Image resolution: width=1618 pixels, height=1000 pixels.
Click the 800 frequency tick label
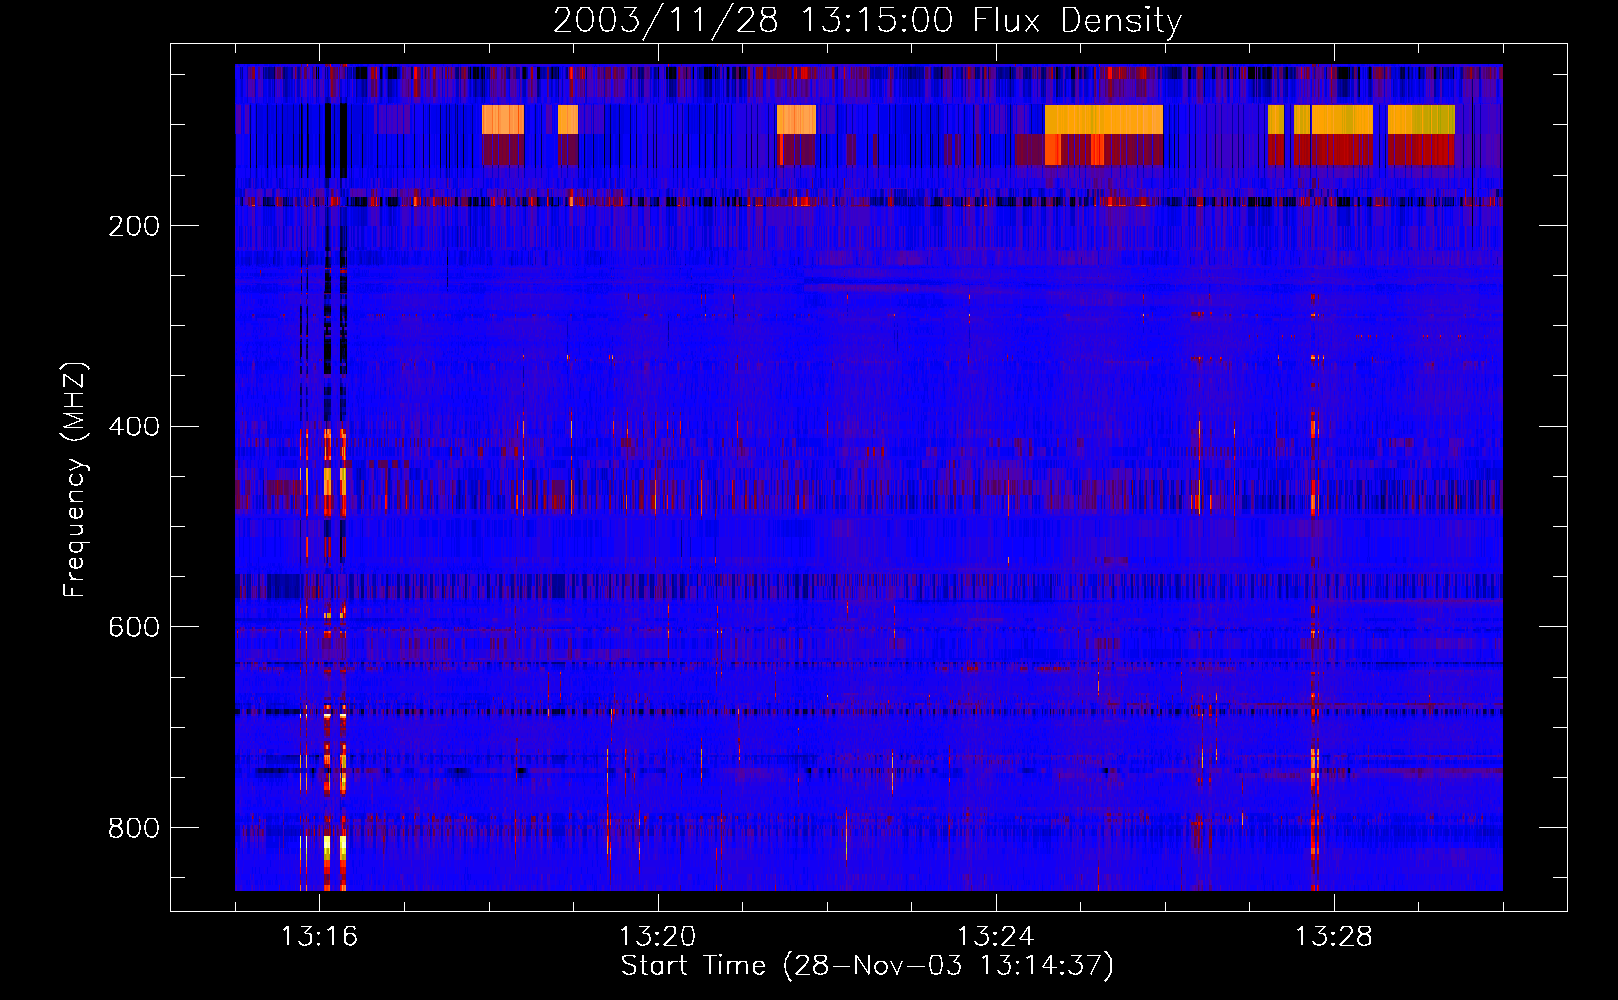[134, 828]
